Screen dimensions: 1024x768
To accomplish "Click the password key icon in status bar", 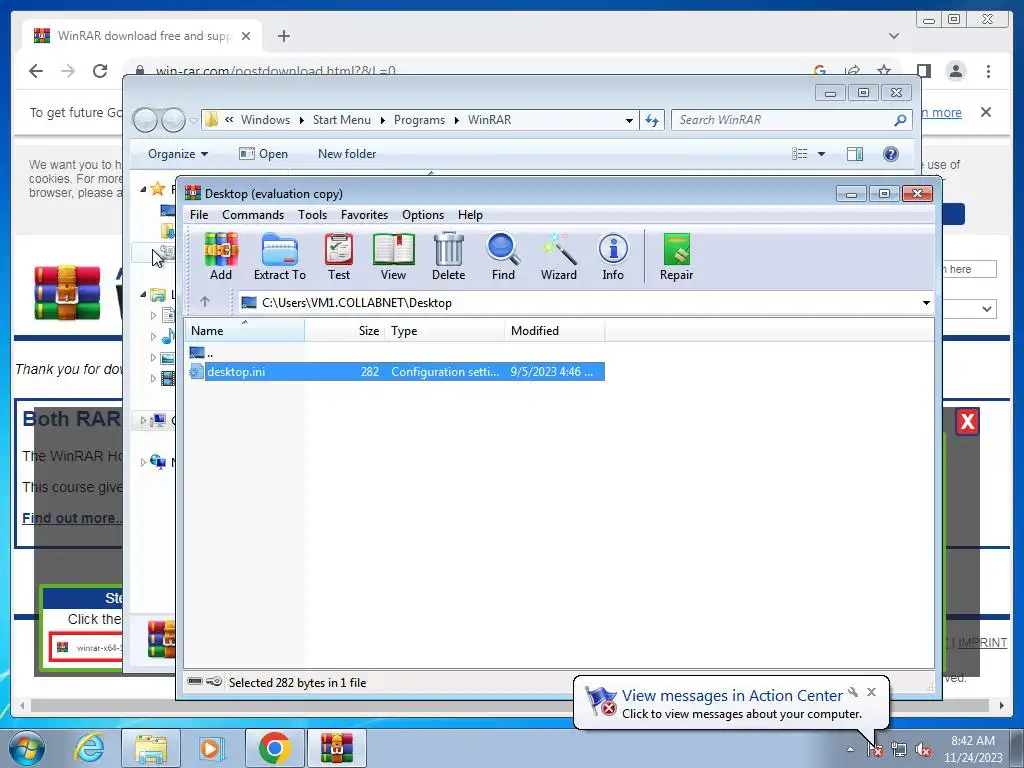I will (x=214, y=682).
